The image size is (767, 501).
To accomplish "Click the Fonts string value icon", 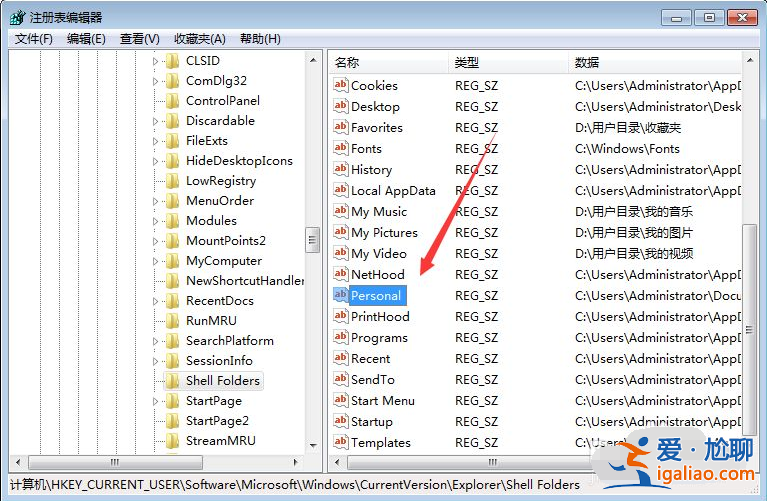I will click(x=340, y=148).
